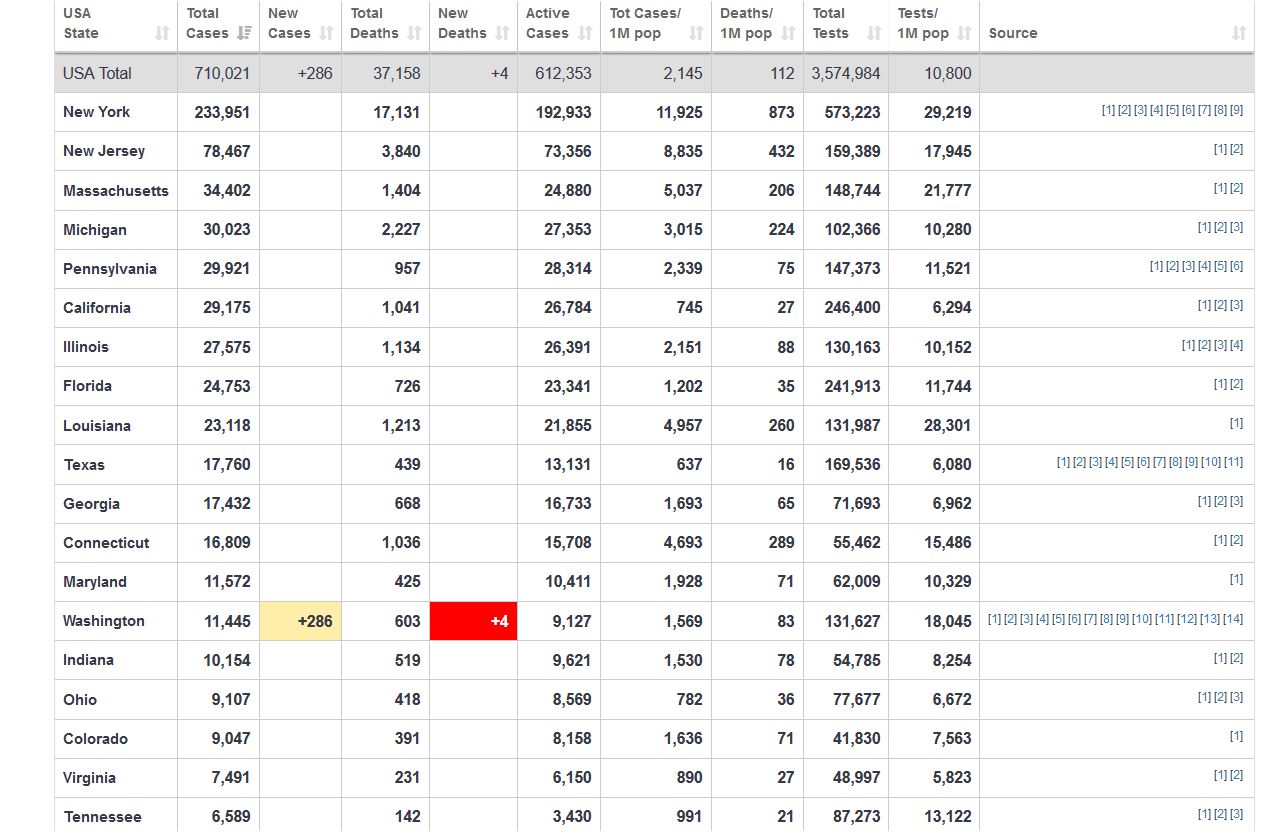Screen dimensions: 1262x832
Task: Open source link [1] for Louisiana
Action: [x=1236, y=423]
